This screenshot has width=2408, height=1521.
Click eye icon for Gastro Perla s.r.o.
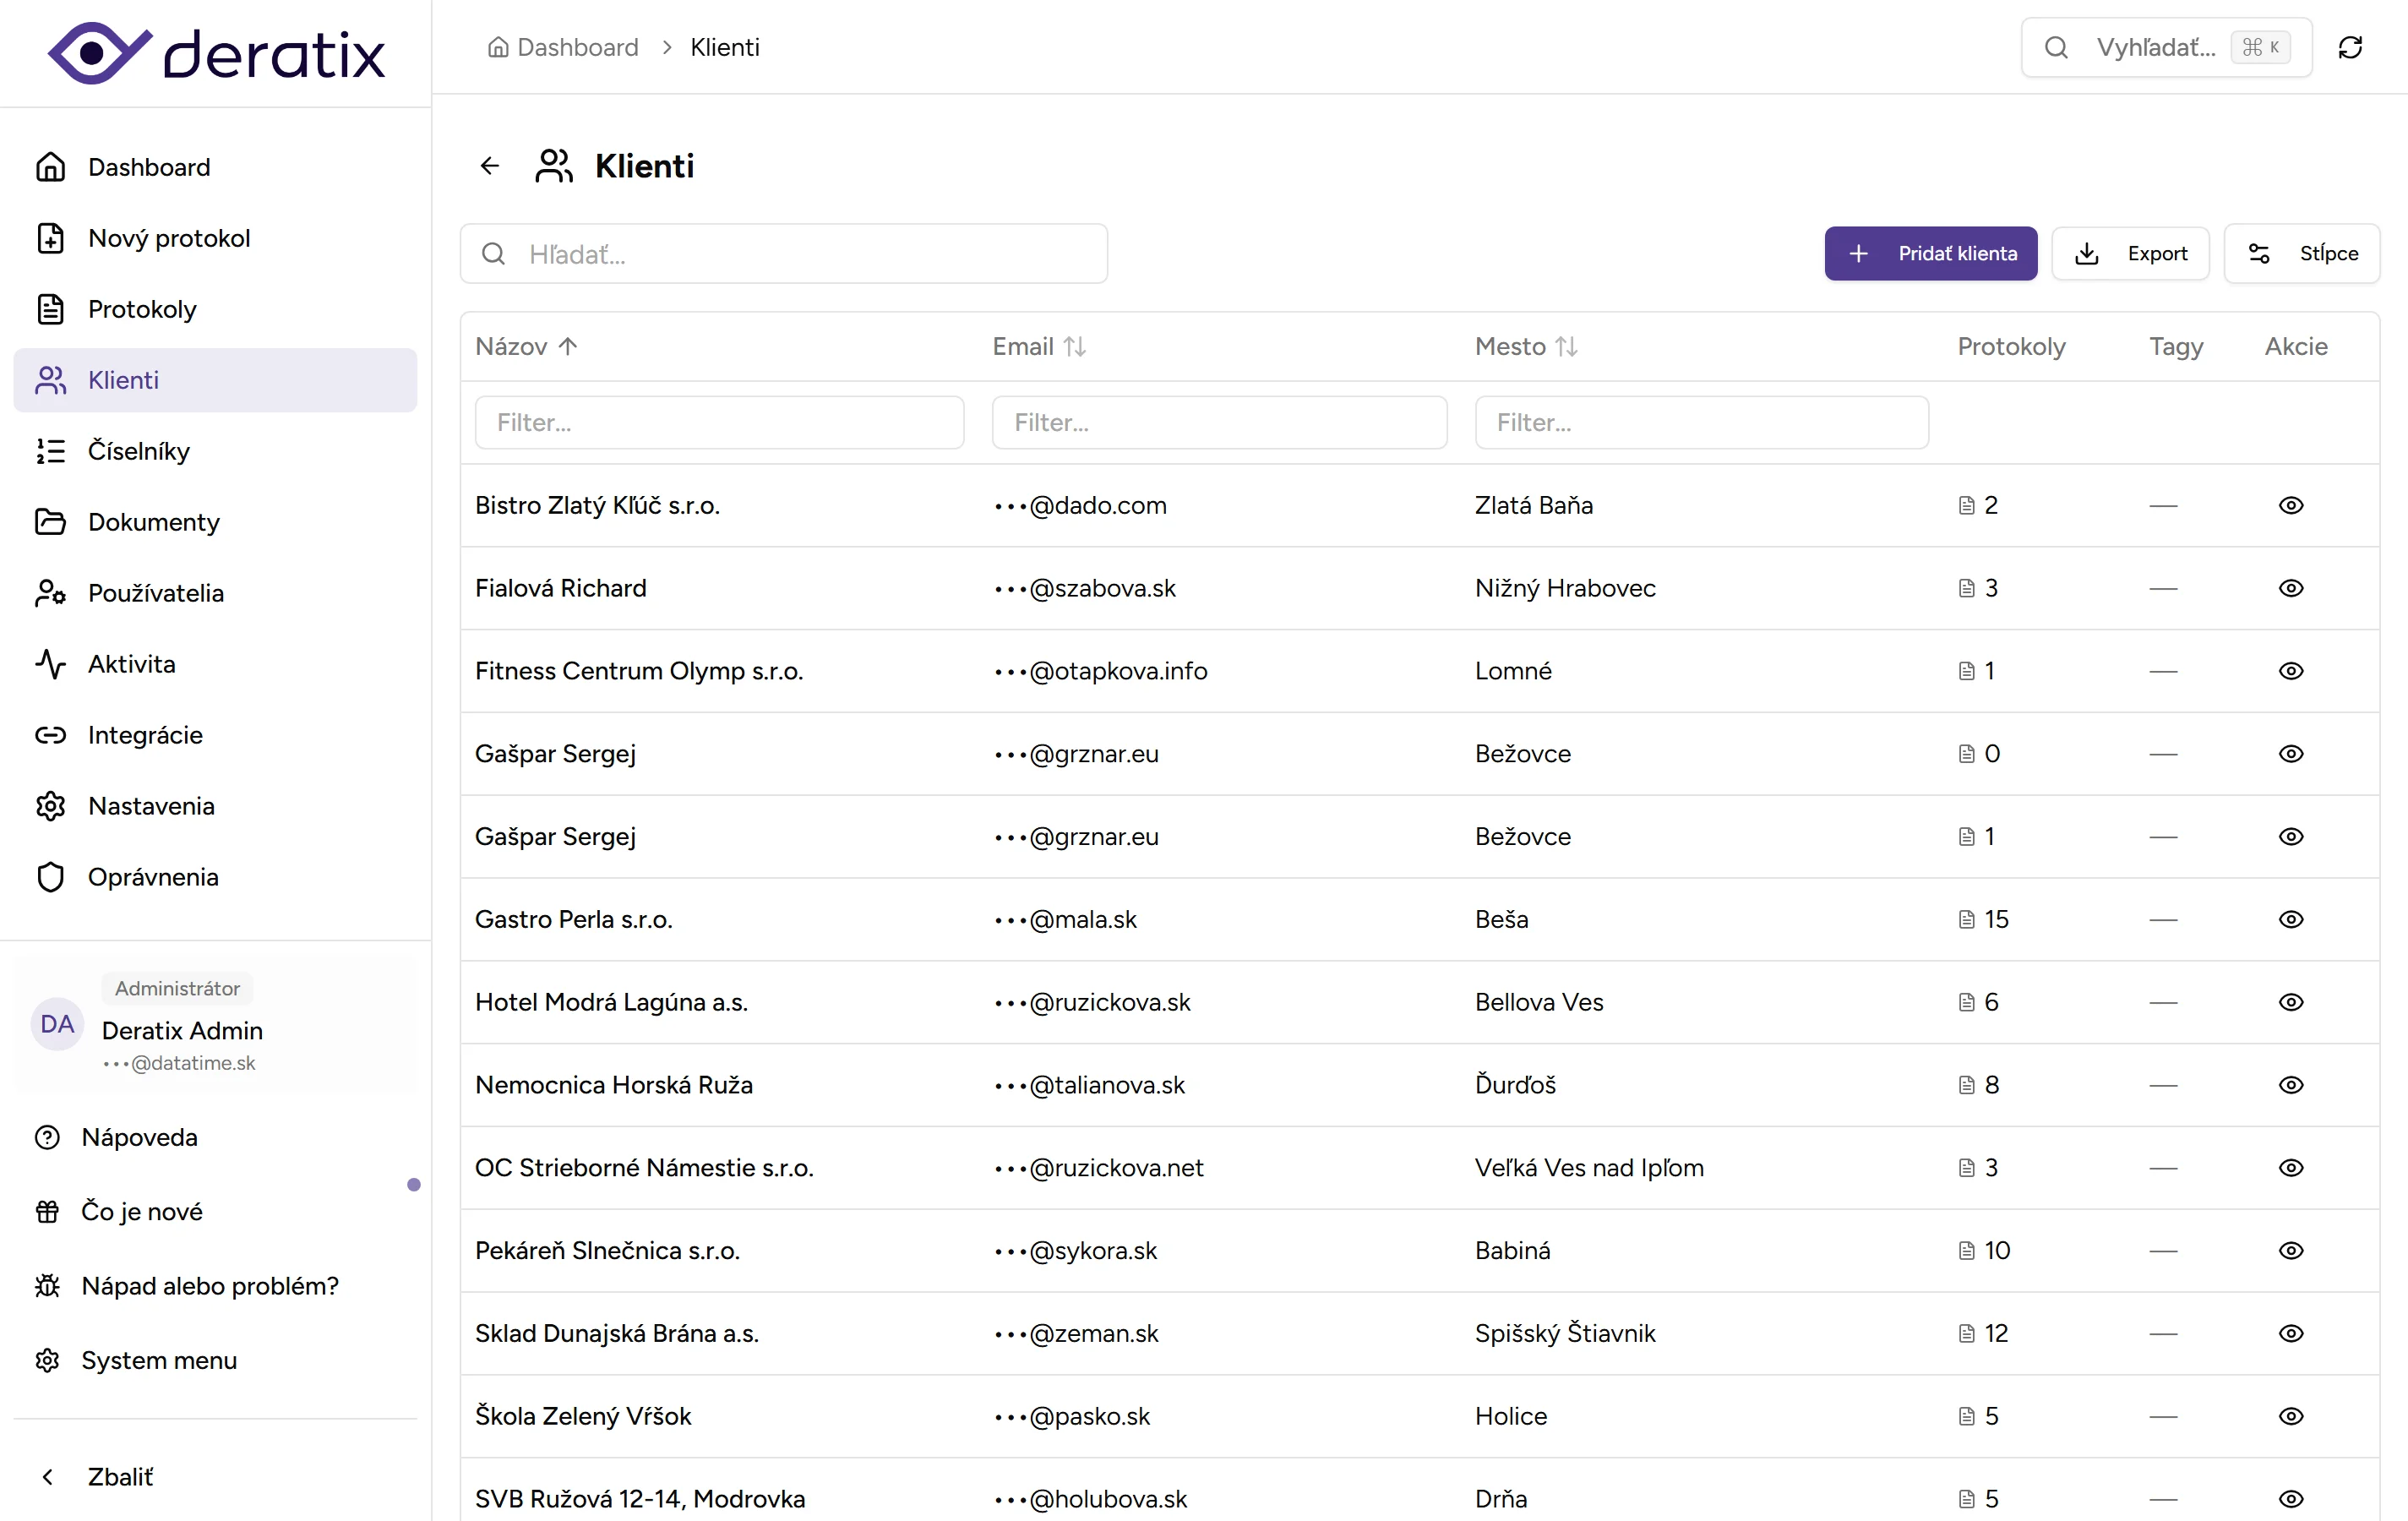[2290, 919]
